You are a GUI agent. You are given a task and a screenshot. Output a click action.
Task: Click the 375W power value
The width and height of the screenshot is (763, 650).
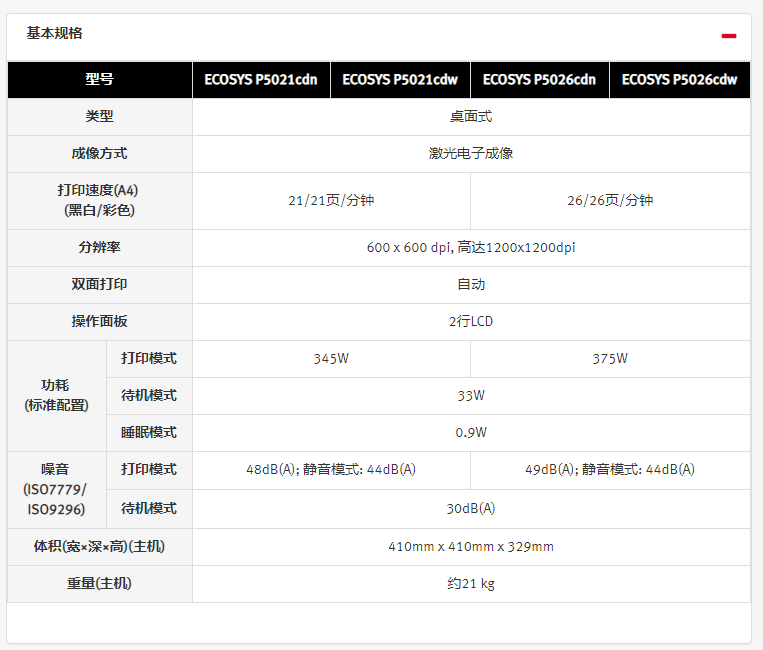click(x=610, y=359)
